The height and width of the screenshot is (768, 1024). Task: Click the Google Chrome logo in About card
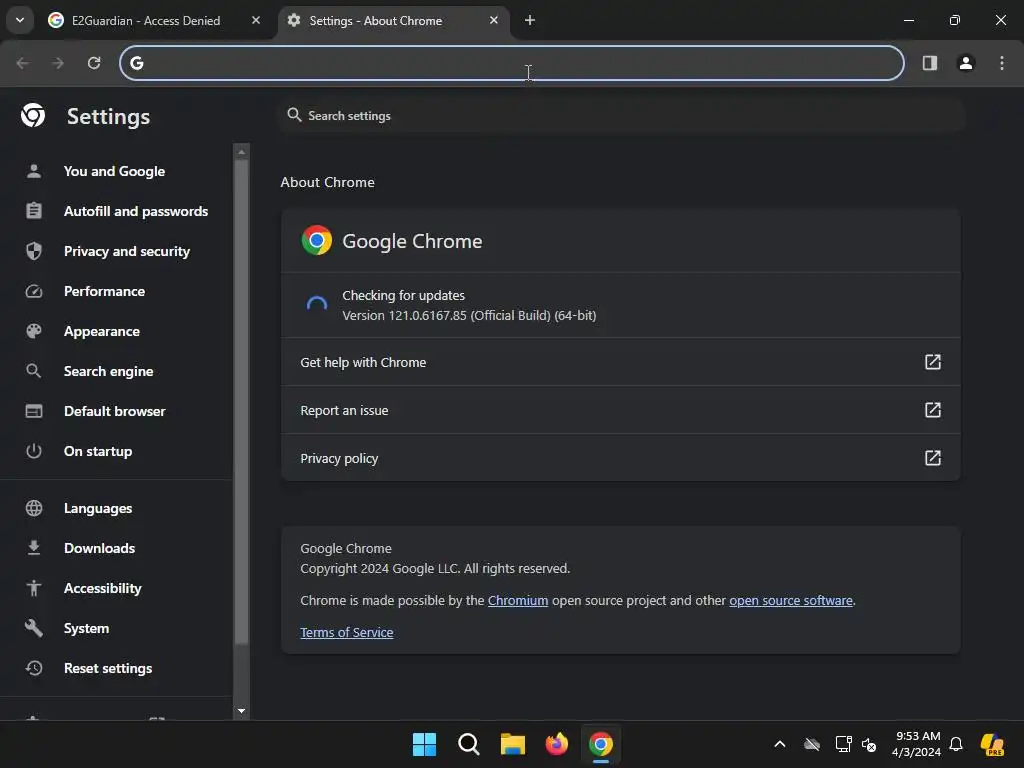[x=317, y=240]
